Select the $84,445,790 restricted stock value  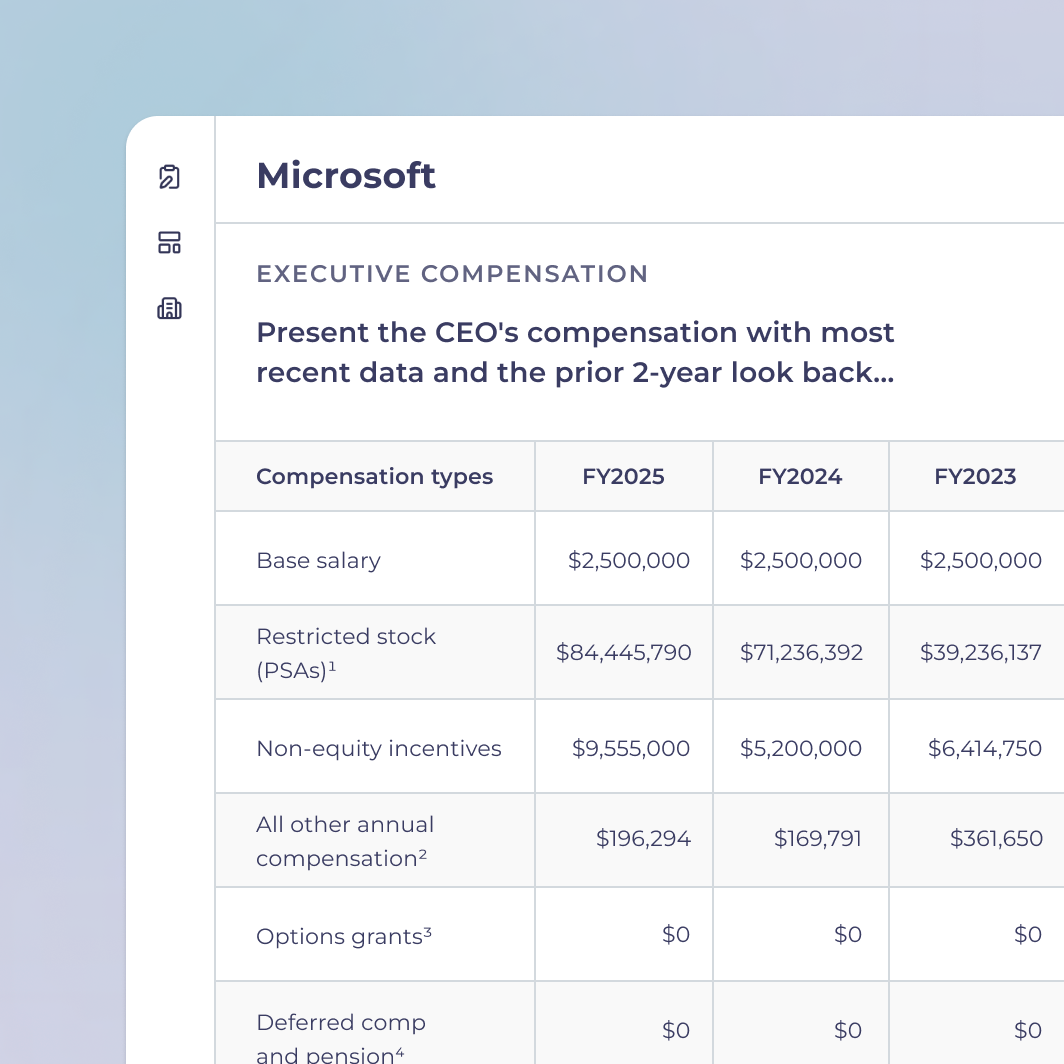point(623,652)
